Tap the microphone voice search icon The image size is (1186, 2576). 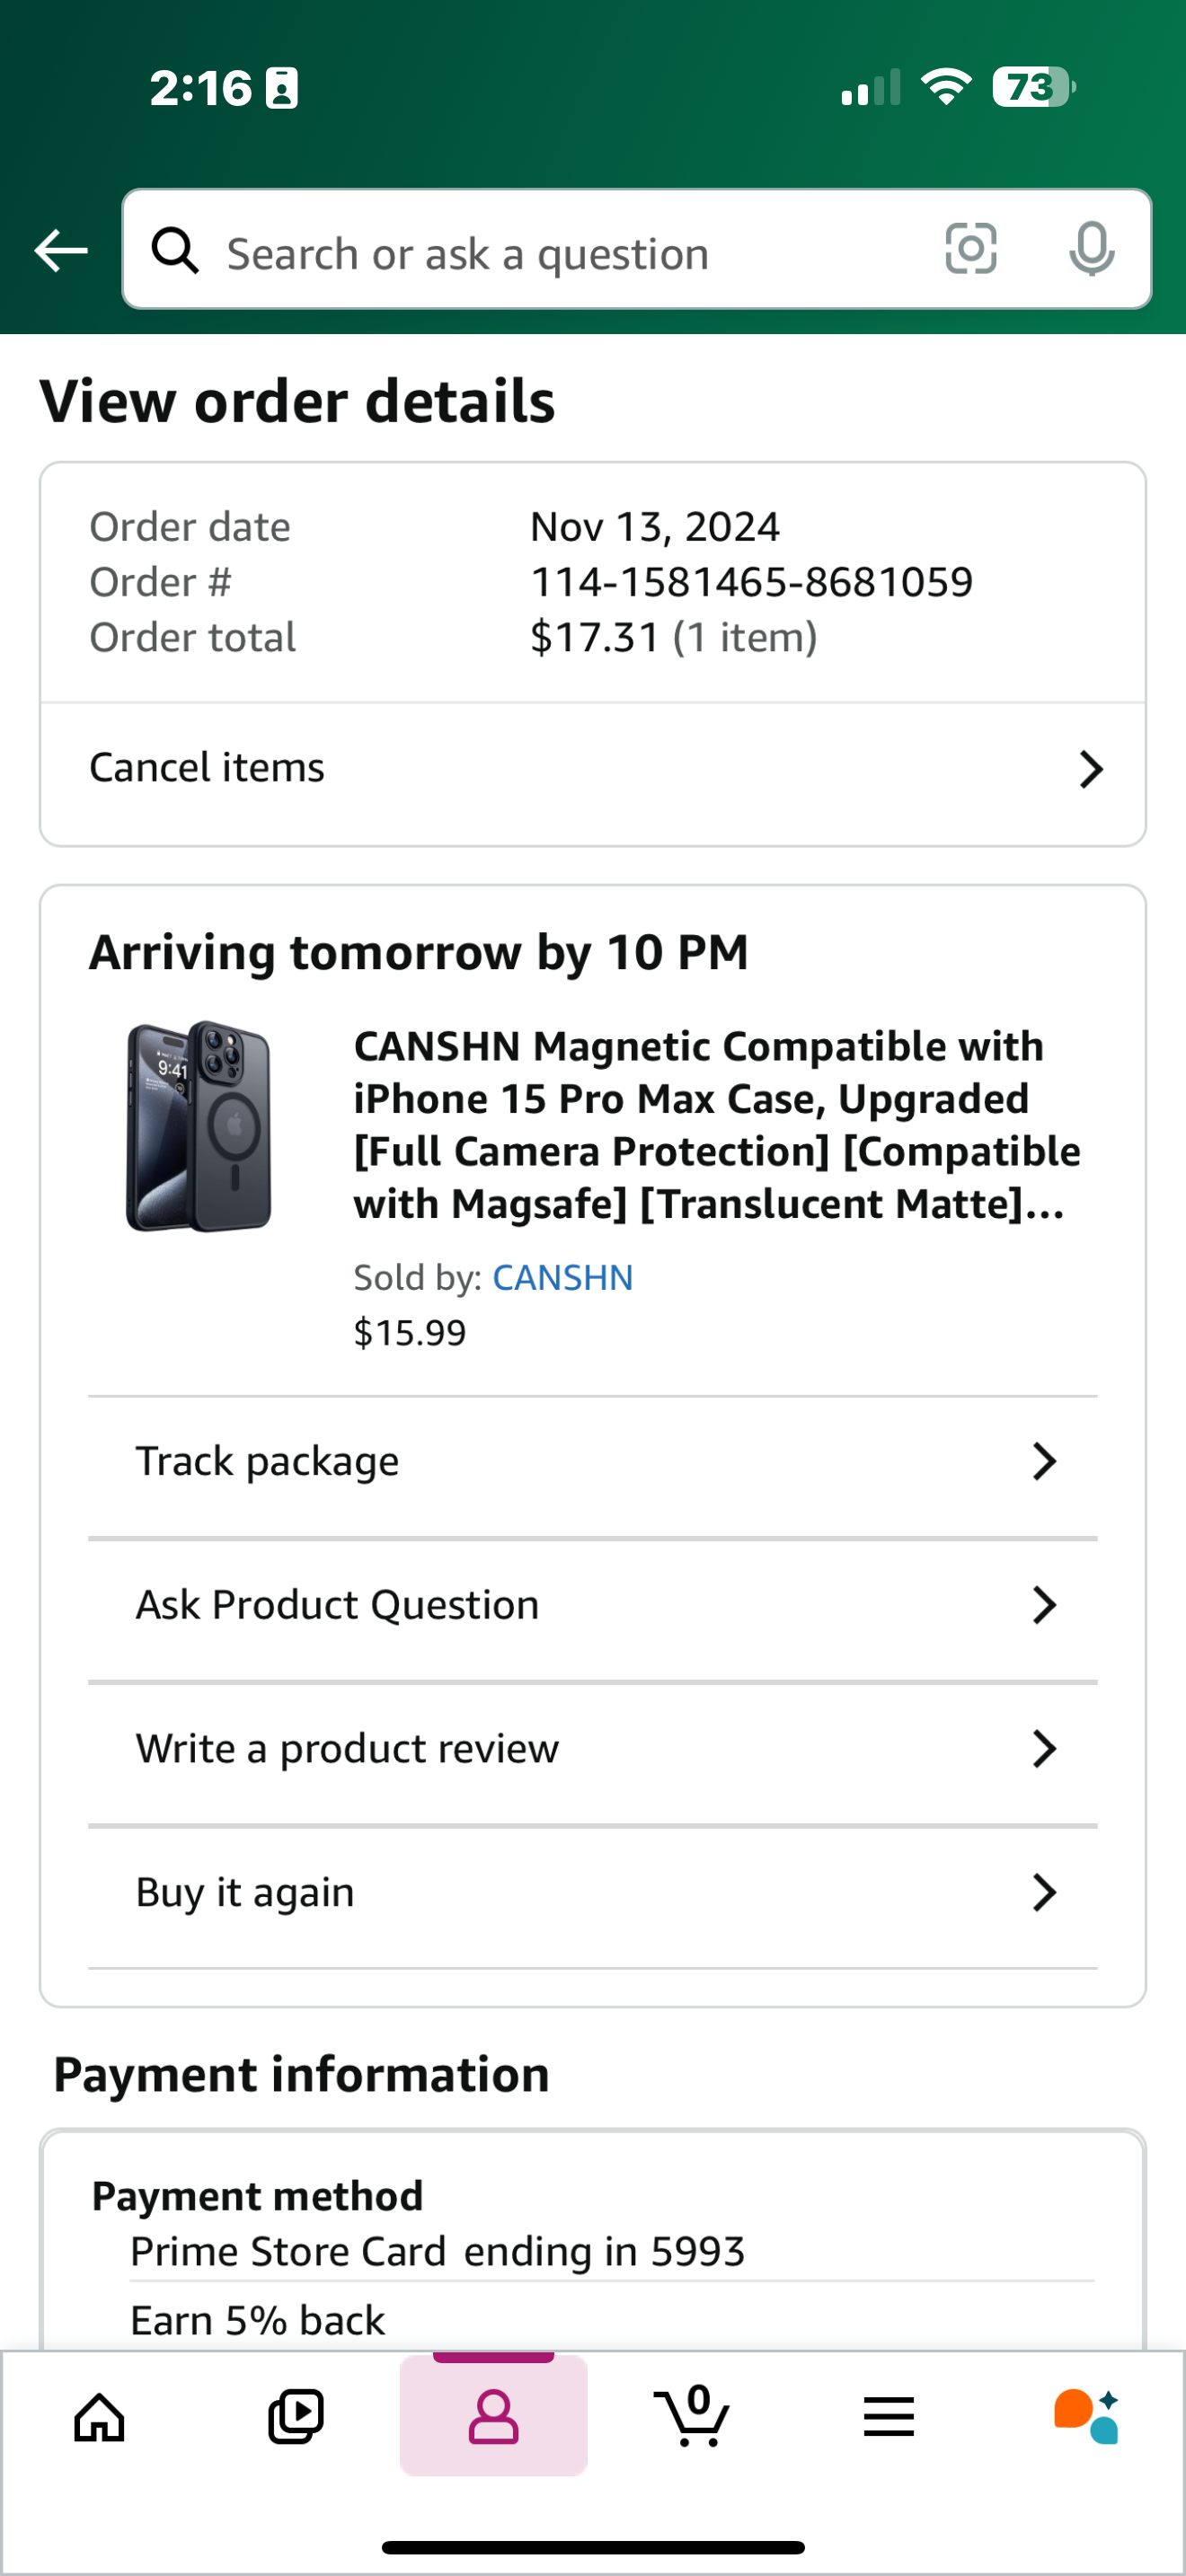point(1091,249)
